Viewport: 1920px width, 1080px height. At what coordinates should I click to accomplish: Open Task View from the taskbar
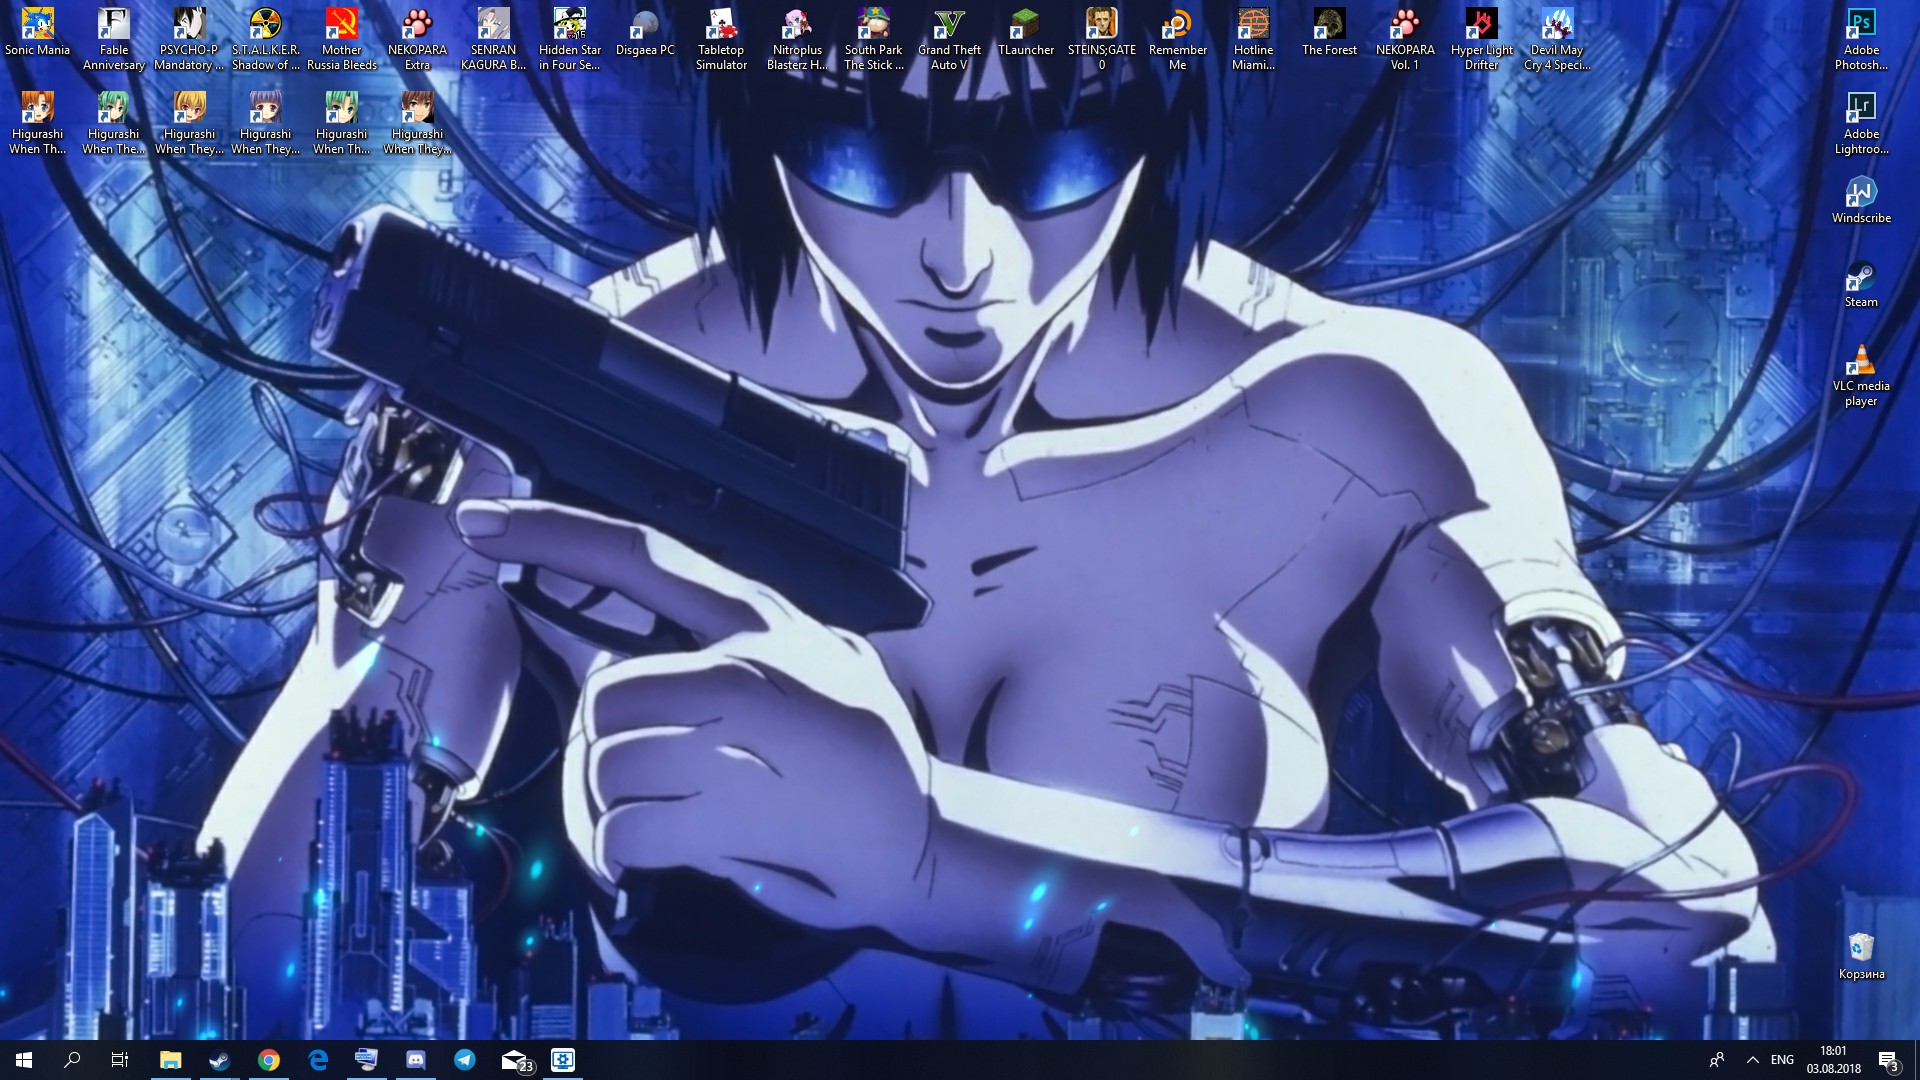(x=120, y=1060)
